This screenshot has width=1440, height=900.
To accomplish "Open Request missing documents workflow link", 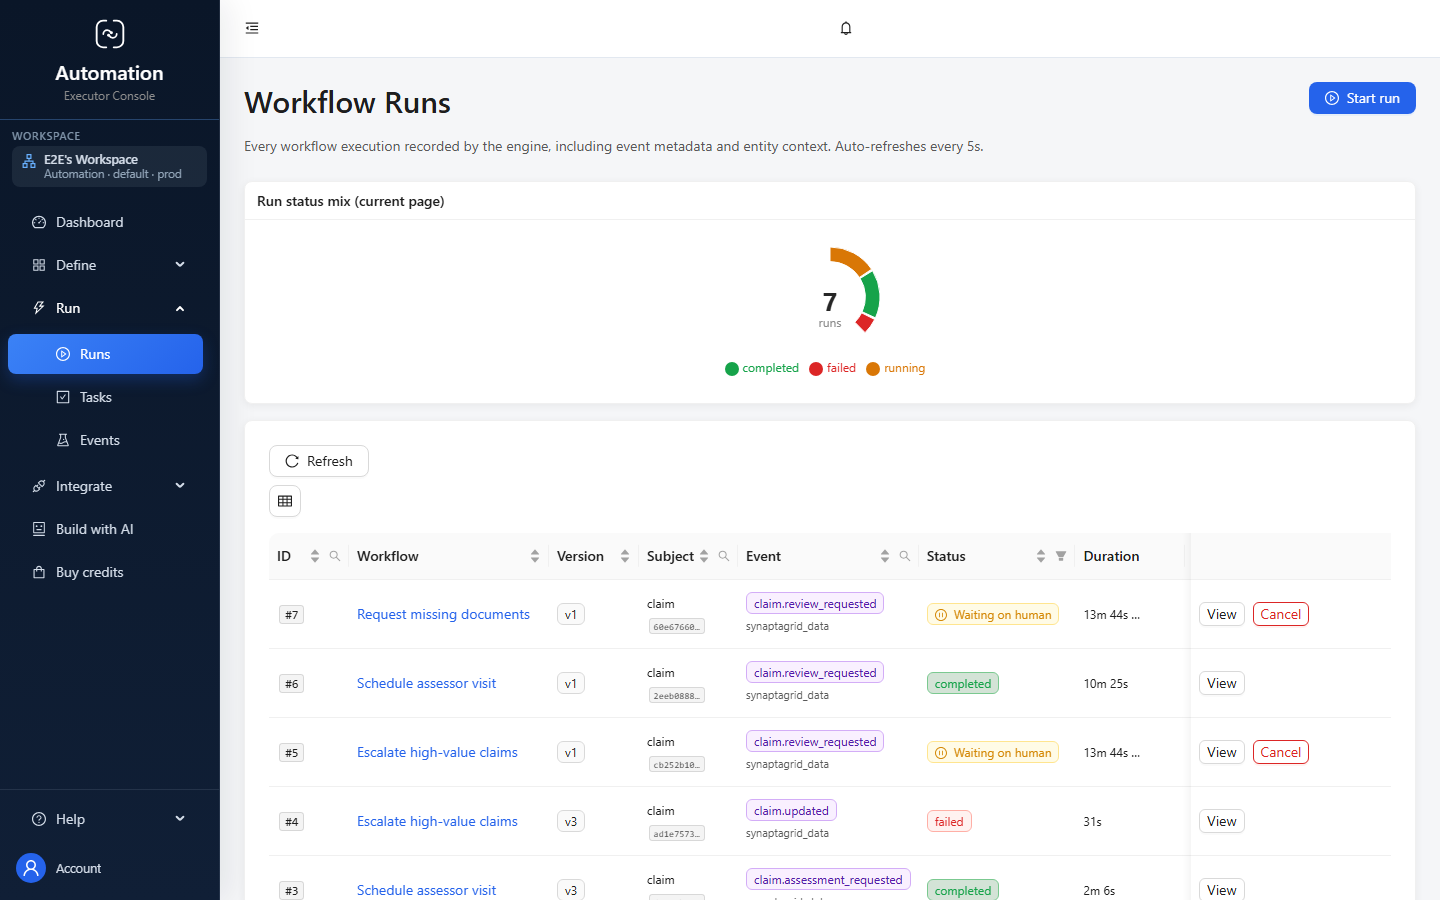I will click(x=443, y=614).
